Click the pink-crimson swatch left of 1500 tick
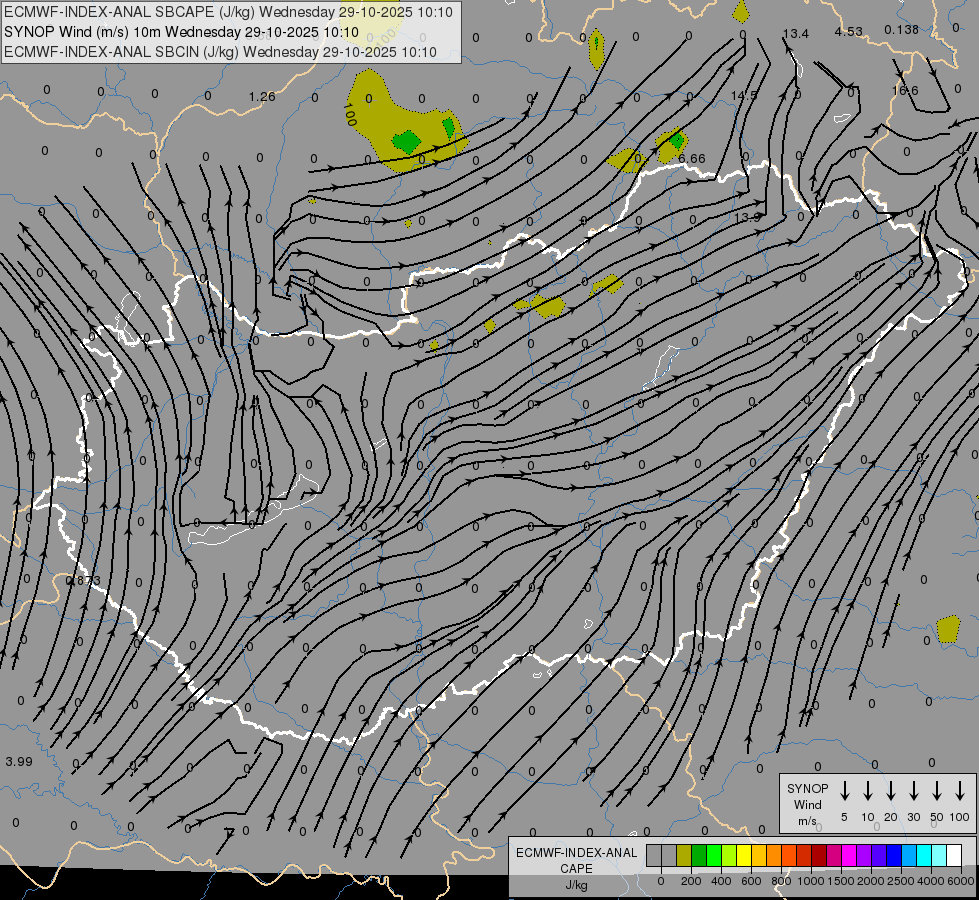This screenshot has width=979, height=900. (x=834, y=856)
